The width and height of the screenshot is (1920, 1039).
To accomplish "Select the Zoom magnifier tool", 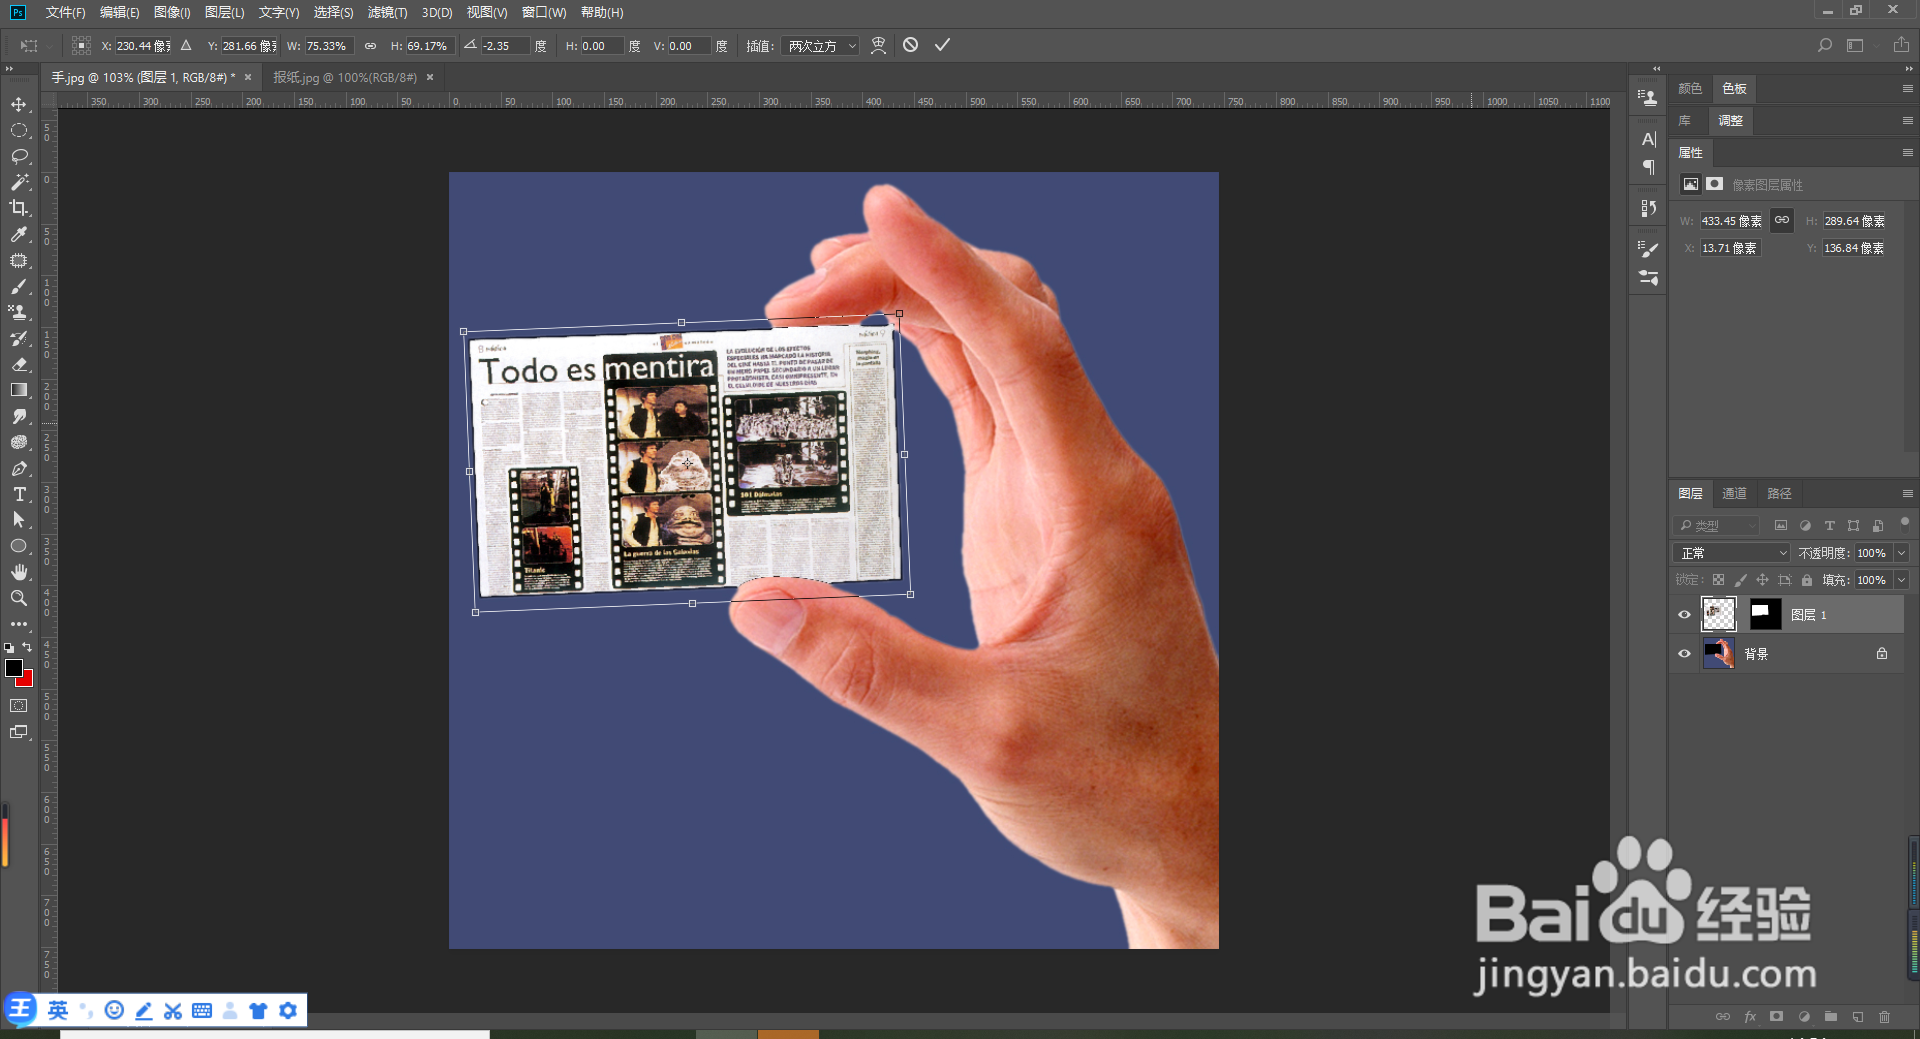I will tap(19, 598).
